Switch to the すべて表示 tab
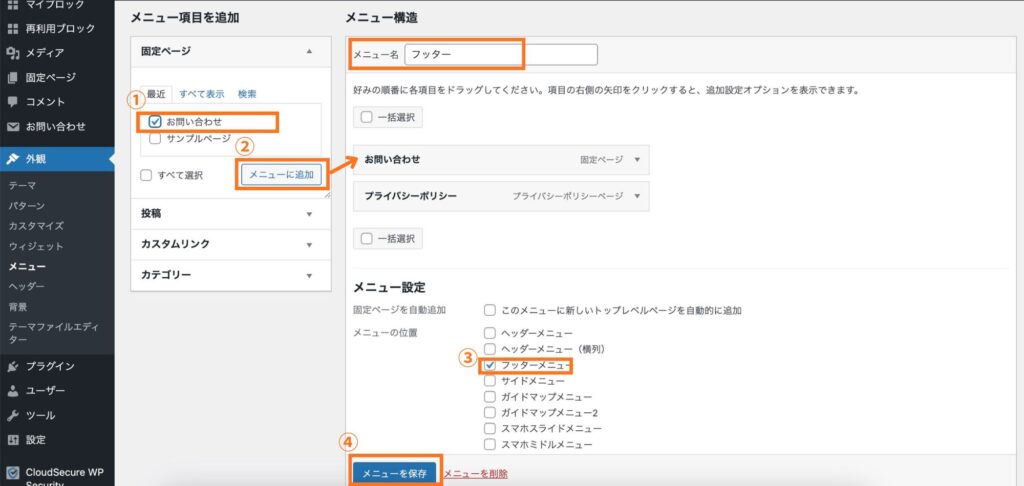 coord(201,94)
